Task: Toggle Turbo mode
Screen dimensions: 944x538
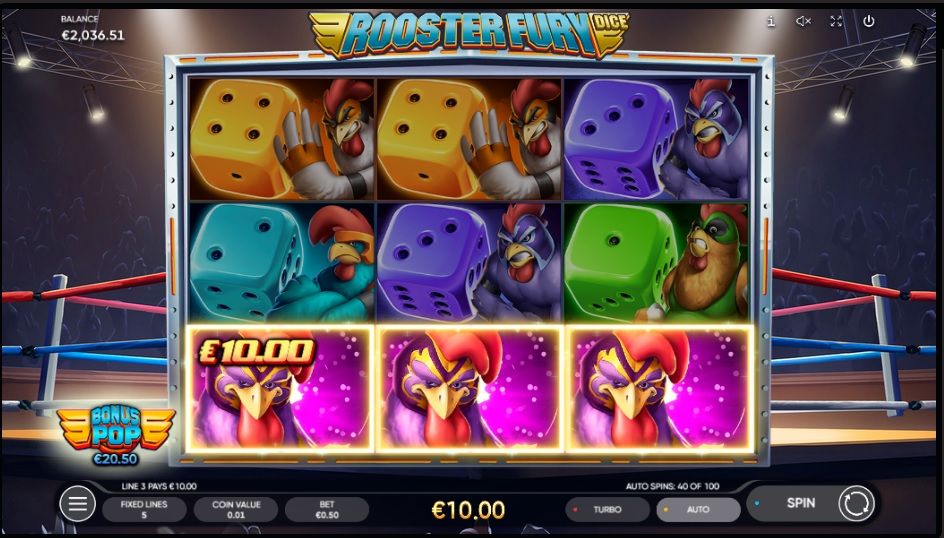Action: pos(607,510)
